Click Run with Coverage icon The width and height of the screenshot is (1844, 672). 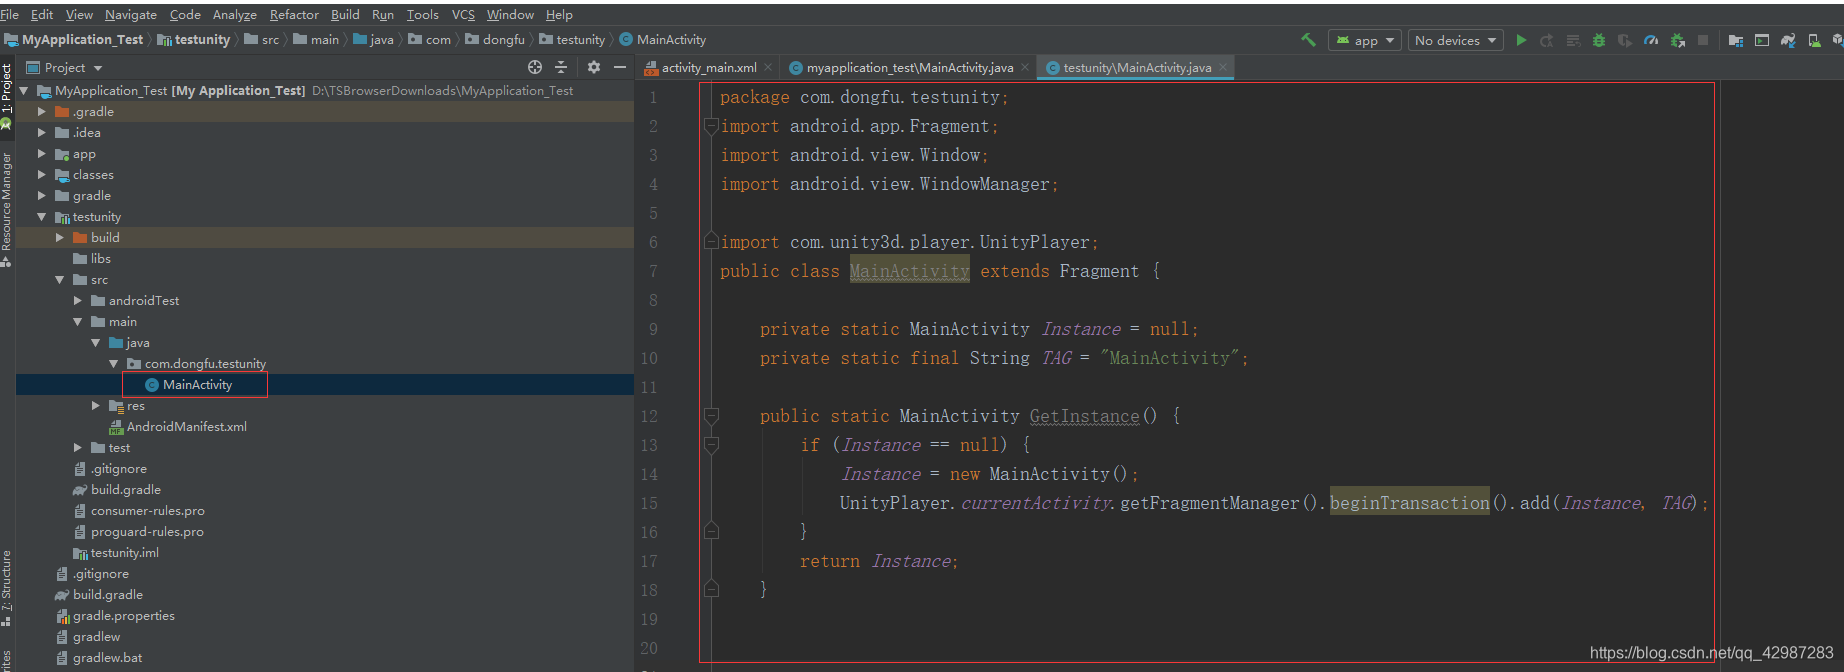pyautogui.click(x=1625, y=40)
